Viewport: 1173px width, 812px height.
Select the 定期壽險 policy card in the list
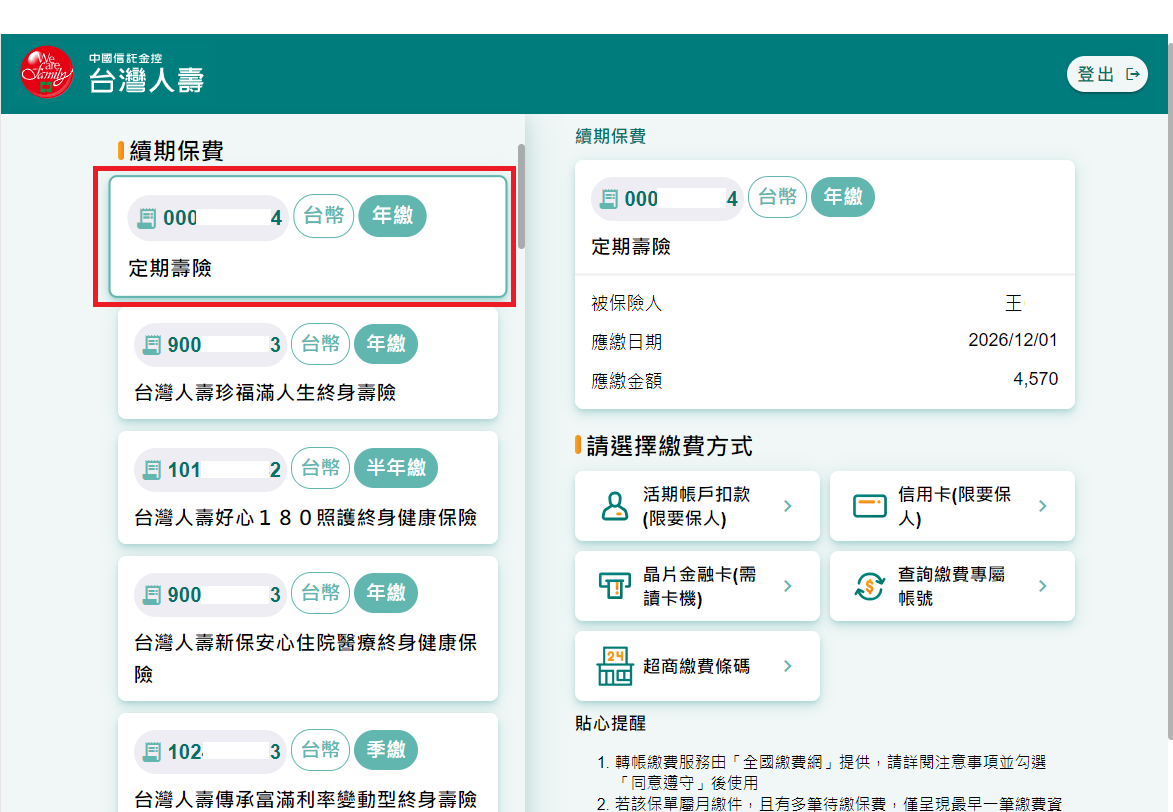[x=308, y=236]
